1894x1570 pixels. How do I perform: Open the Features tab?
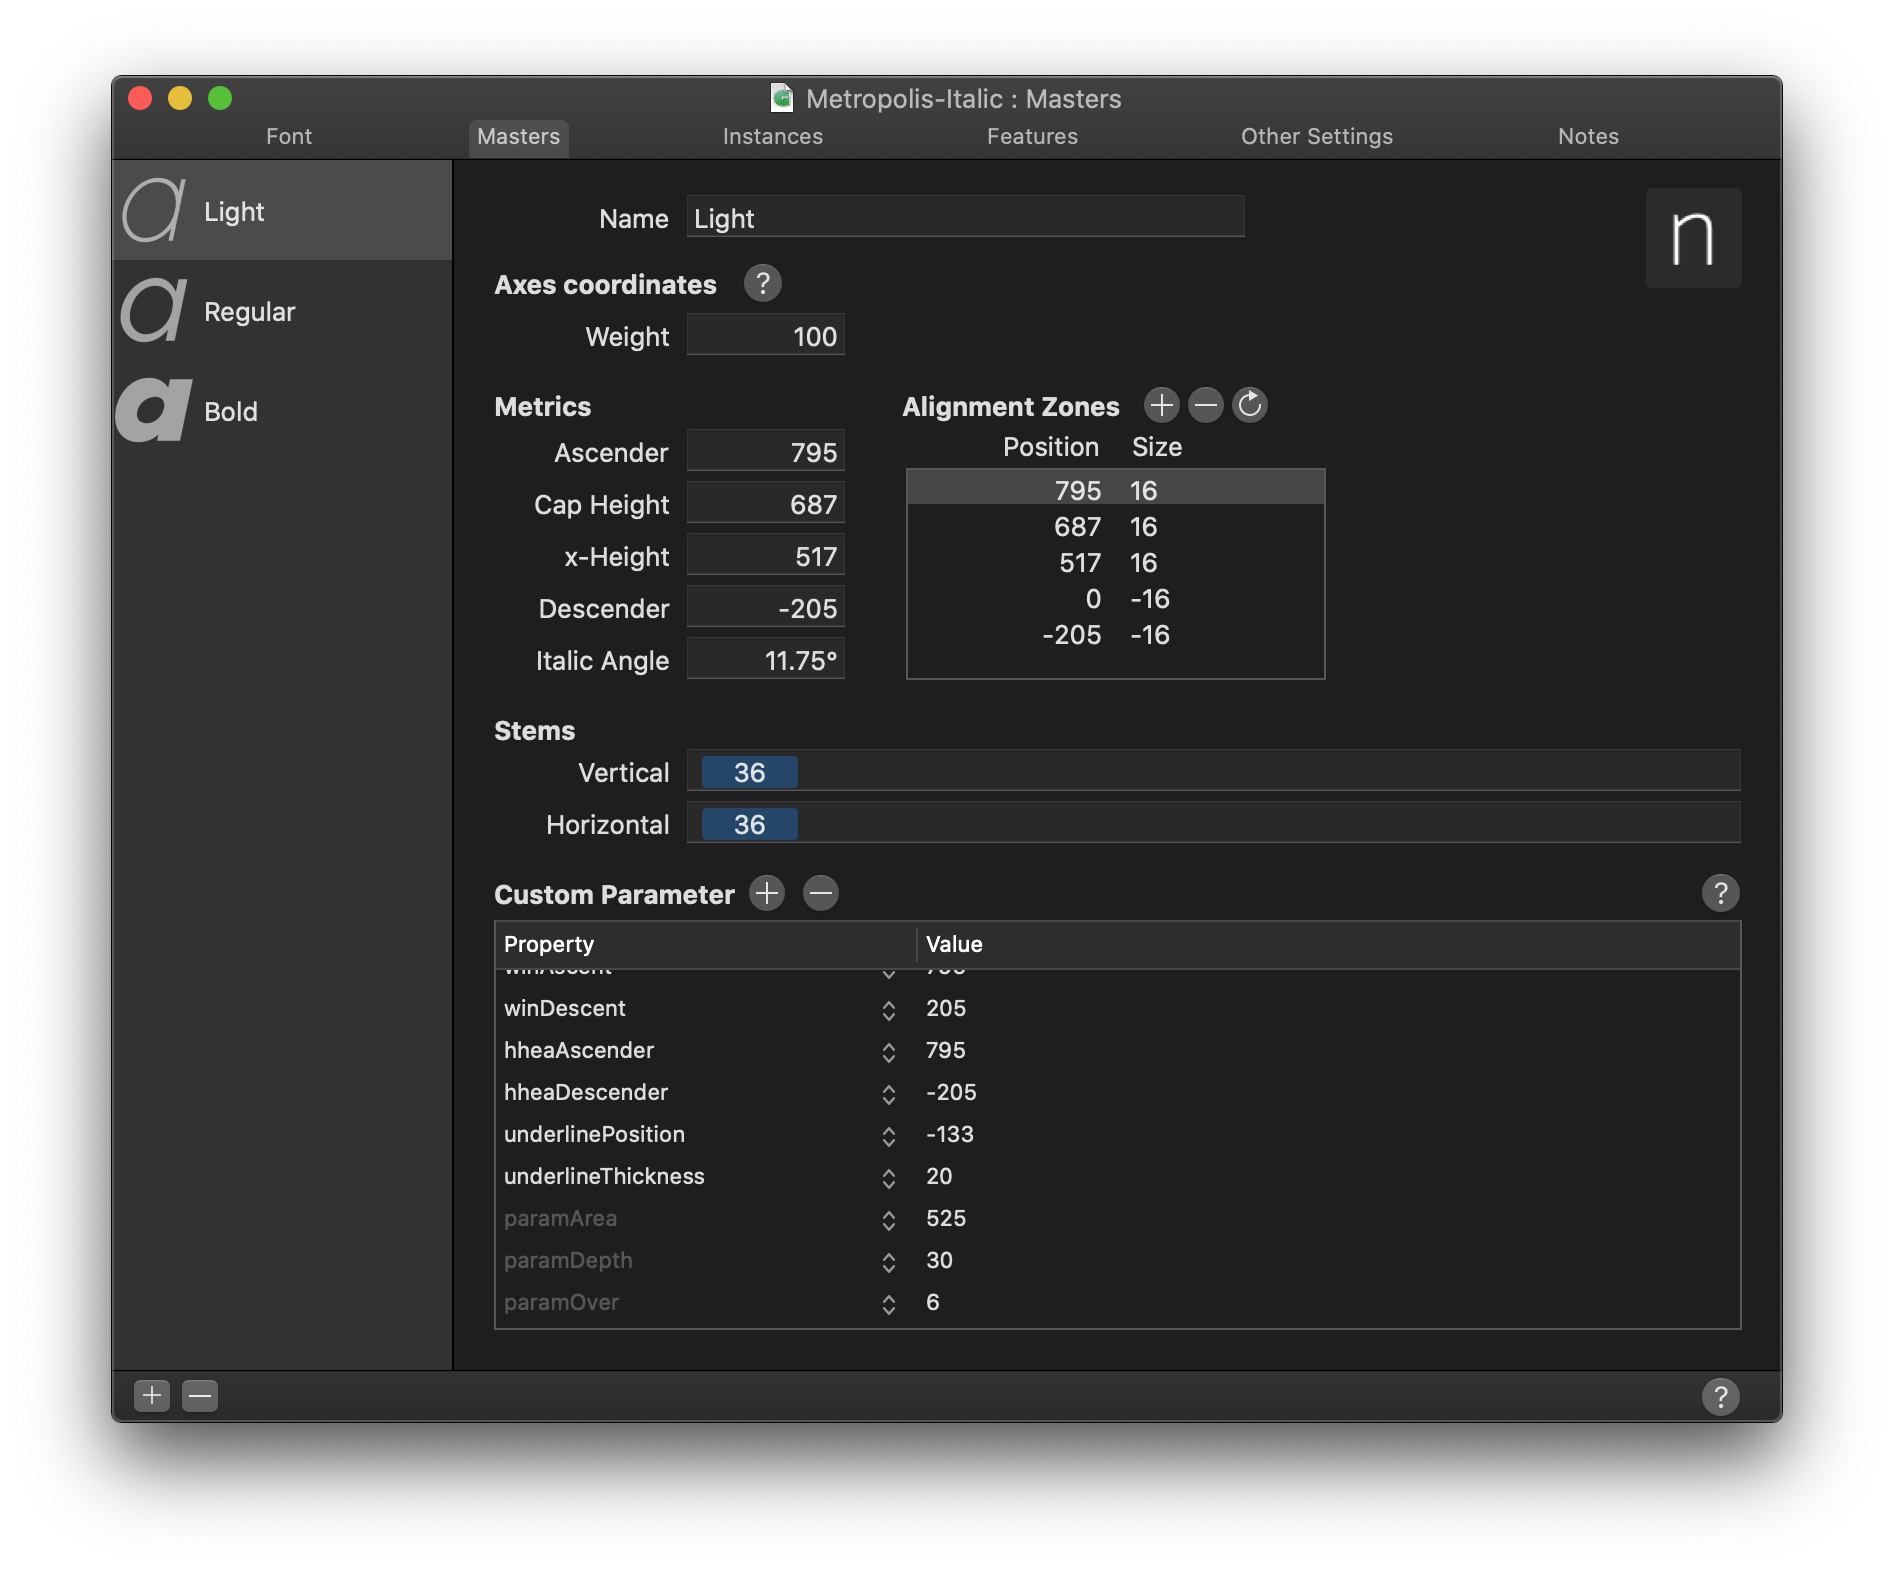(x=1032, y=137)
